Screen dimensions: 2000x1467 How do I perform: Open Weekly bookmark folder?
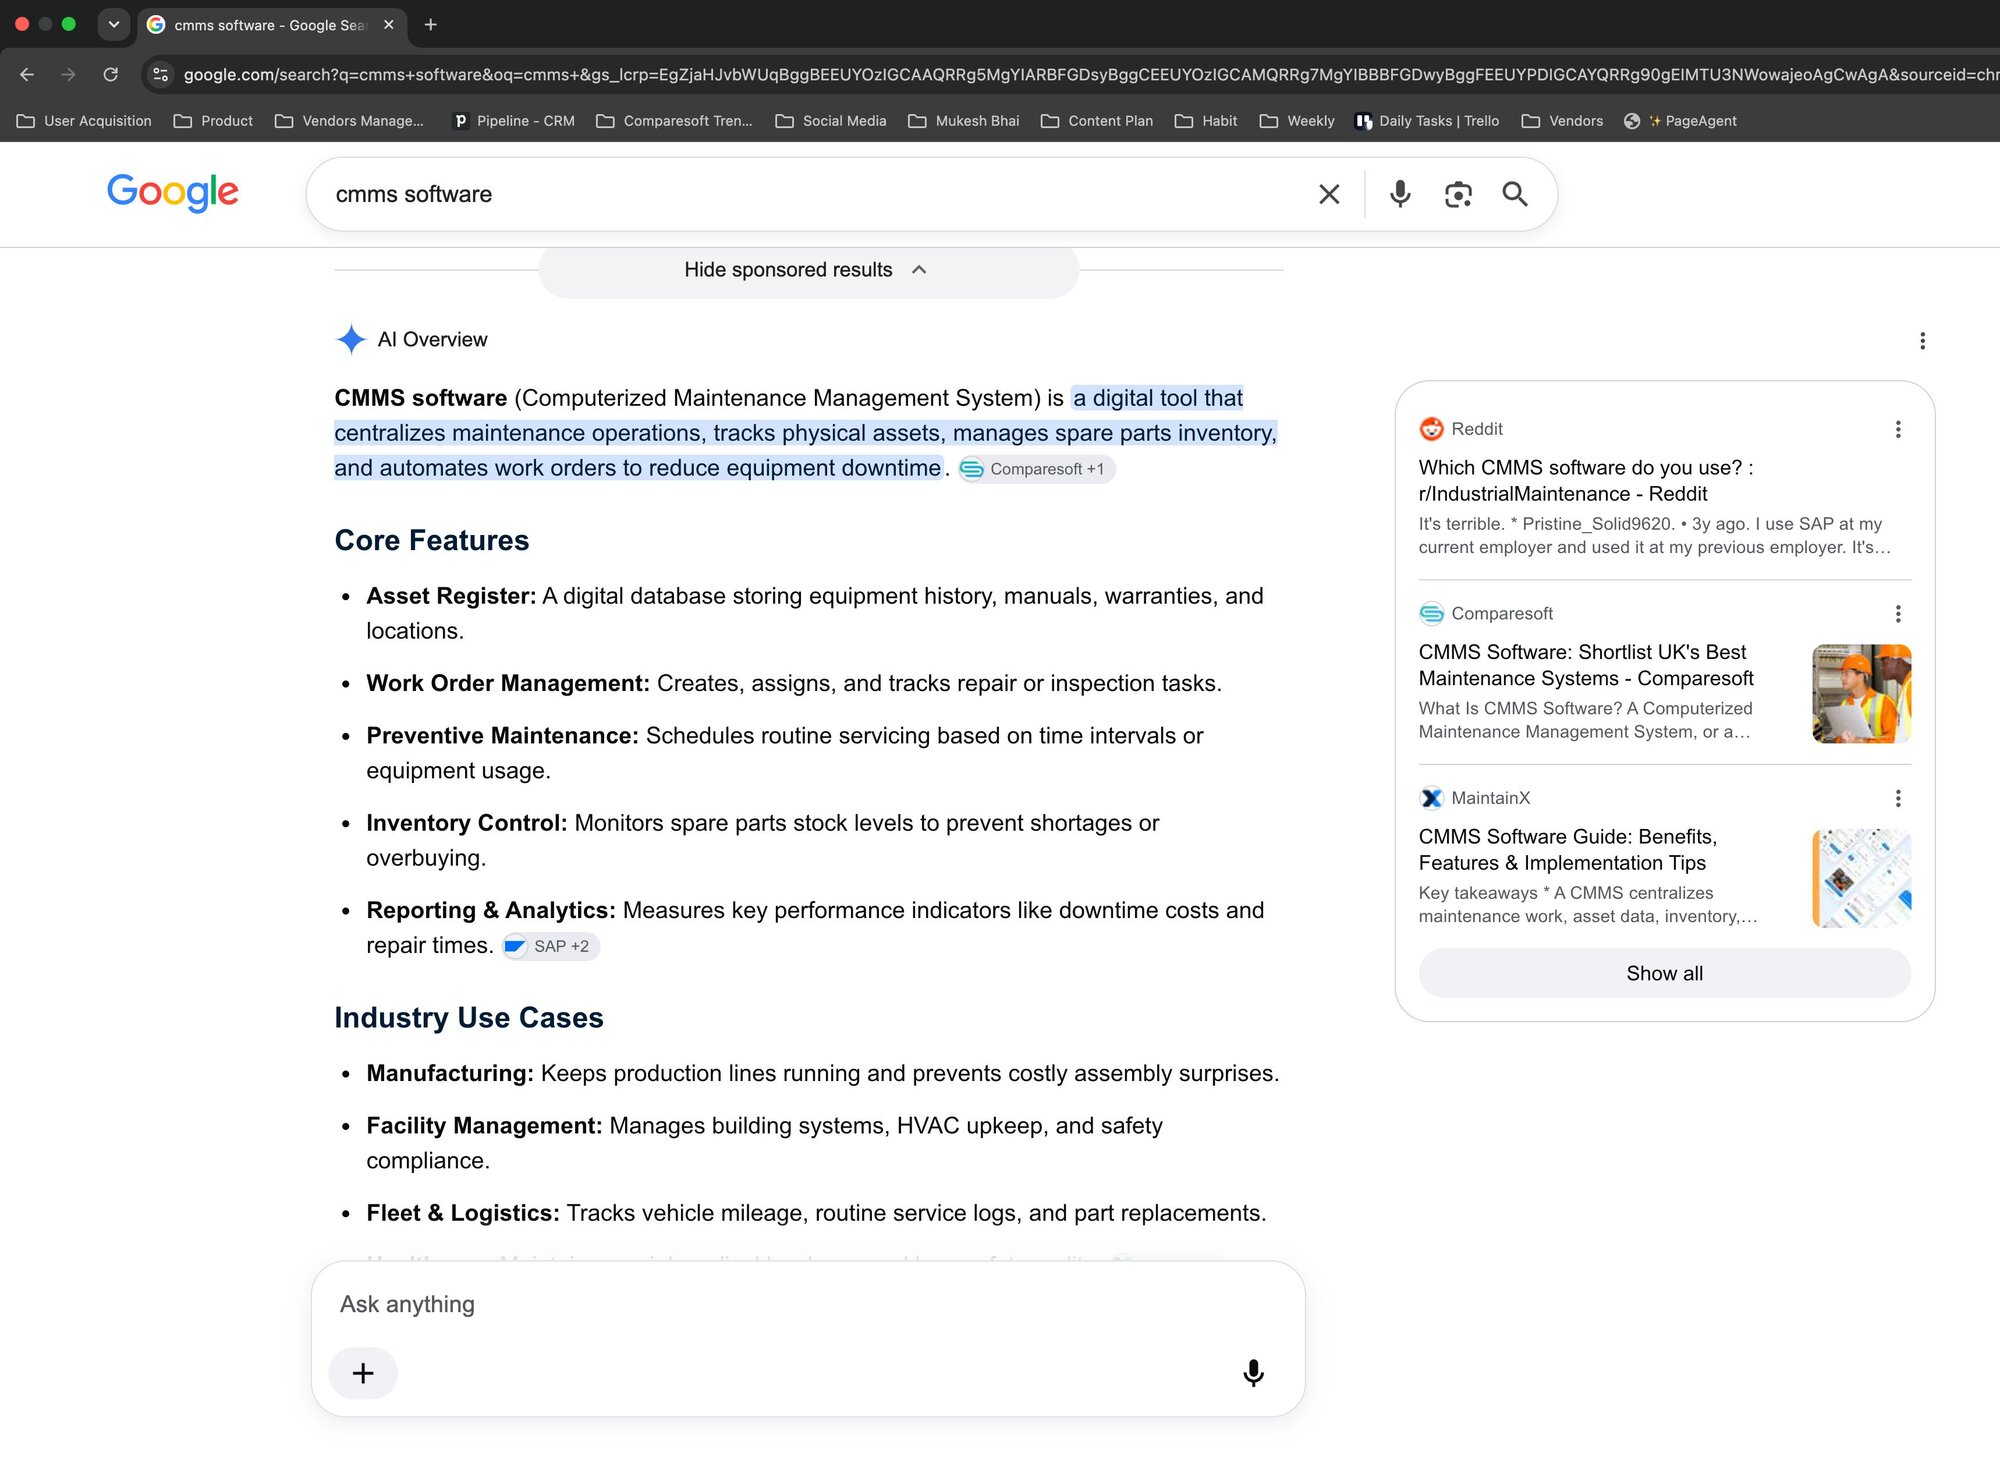tap(1297, 121)
